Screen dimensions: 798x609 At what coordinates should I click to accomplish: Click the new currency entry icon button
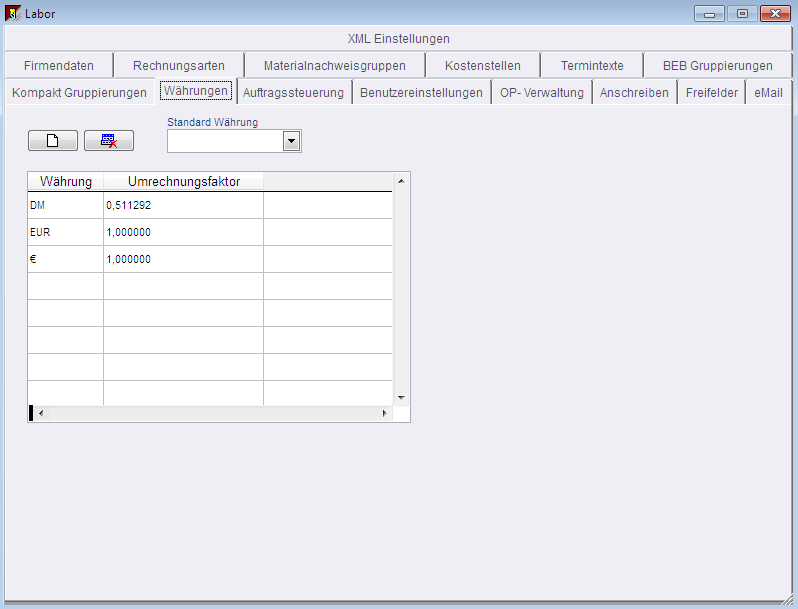[x=53, y=141]
